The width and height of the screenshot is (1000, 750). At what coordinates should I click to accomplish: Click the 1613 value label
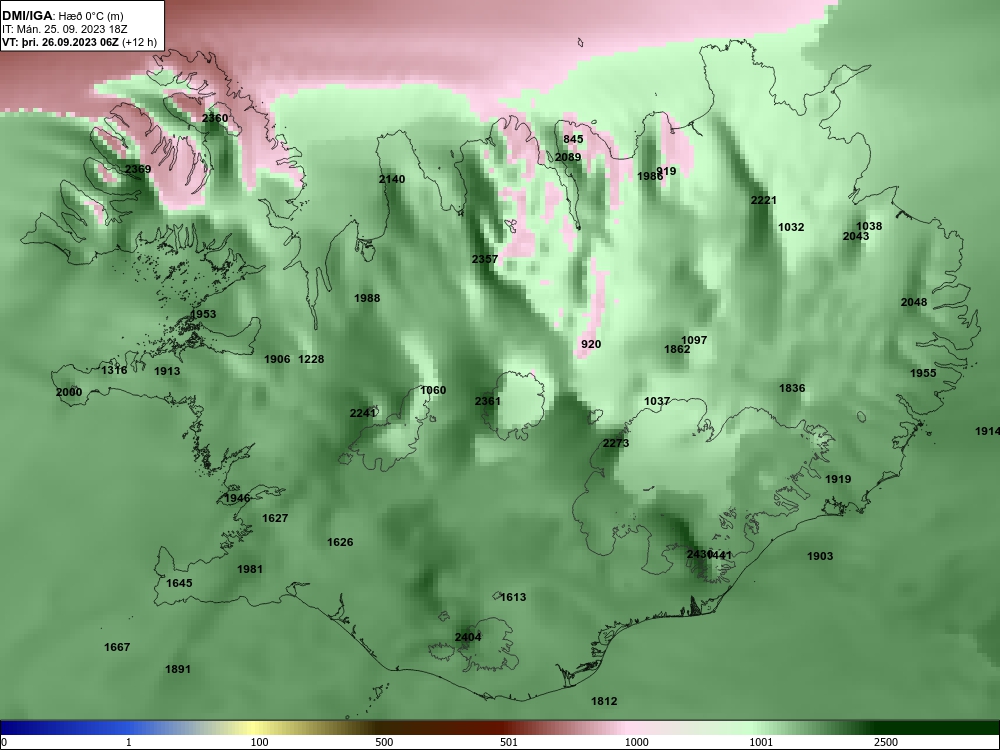(513, 597)
